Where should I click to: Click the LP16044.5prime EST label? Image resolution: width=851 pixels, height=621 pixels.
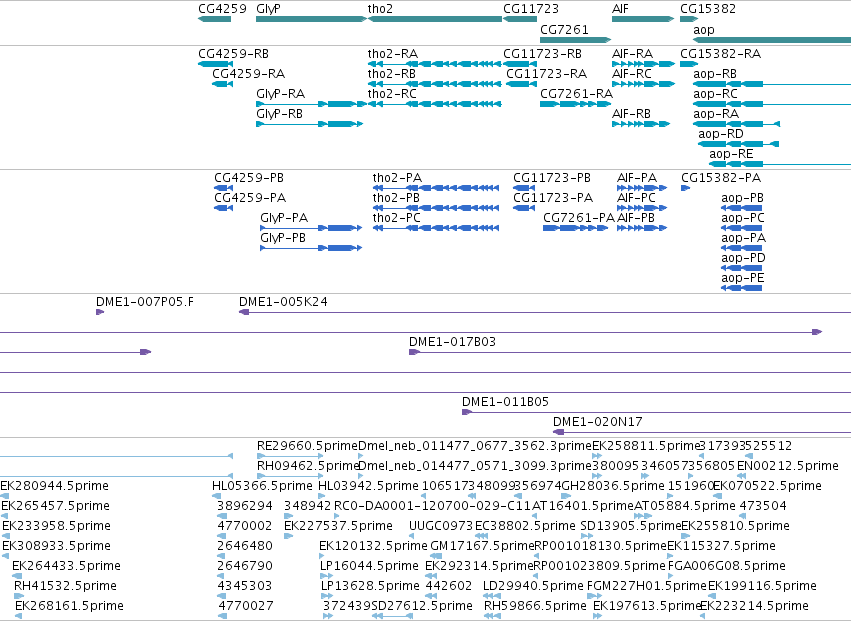pos(370,567)
